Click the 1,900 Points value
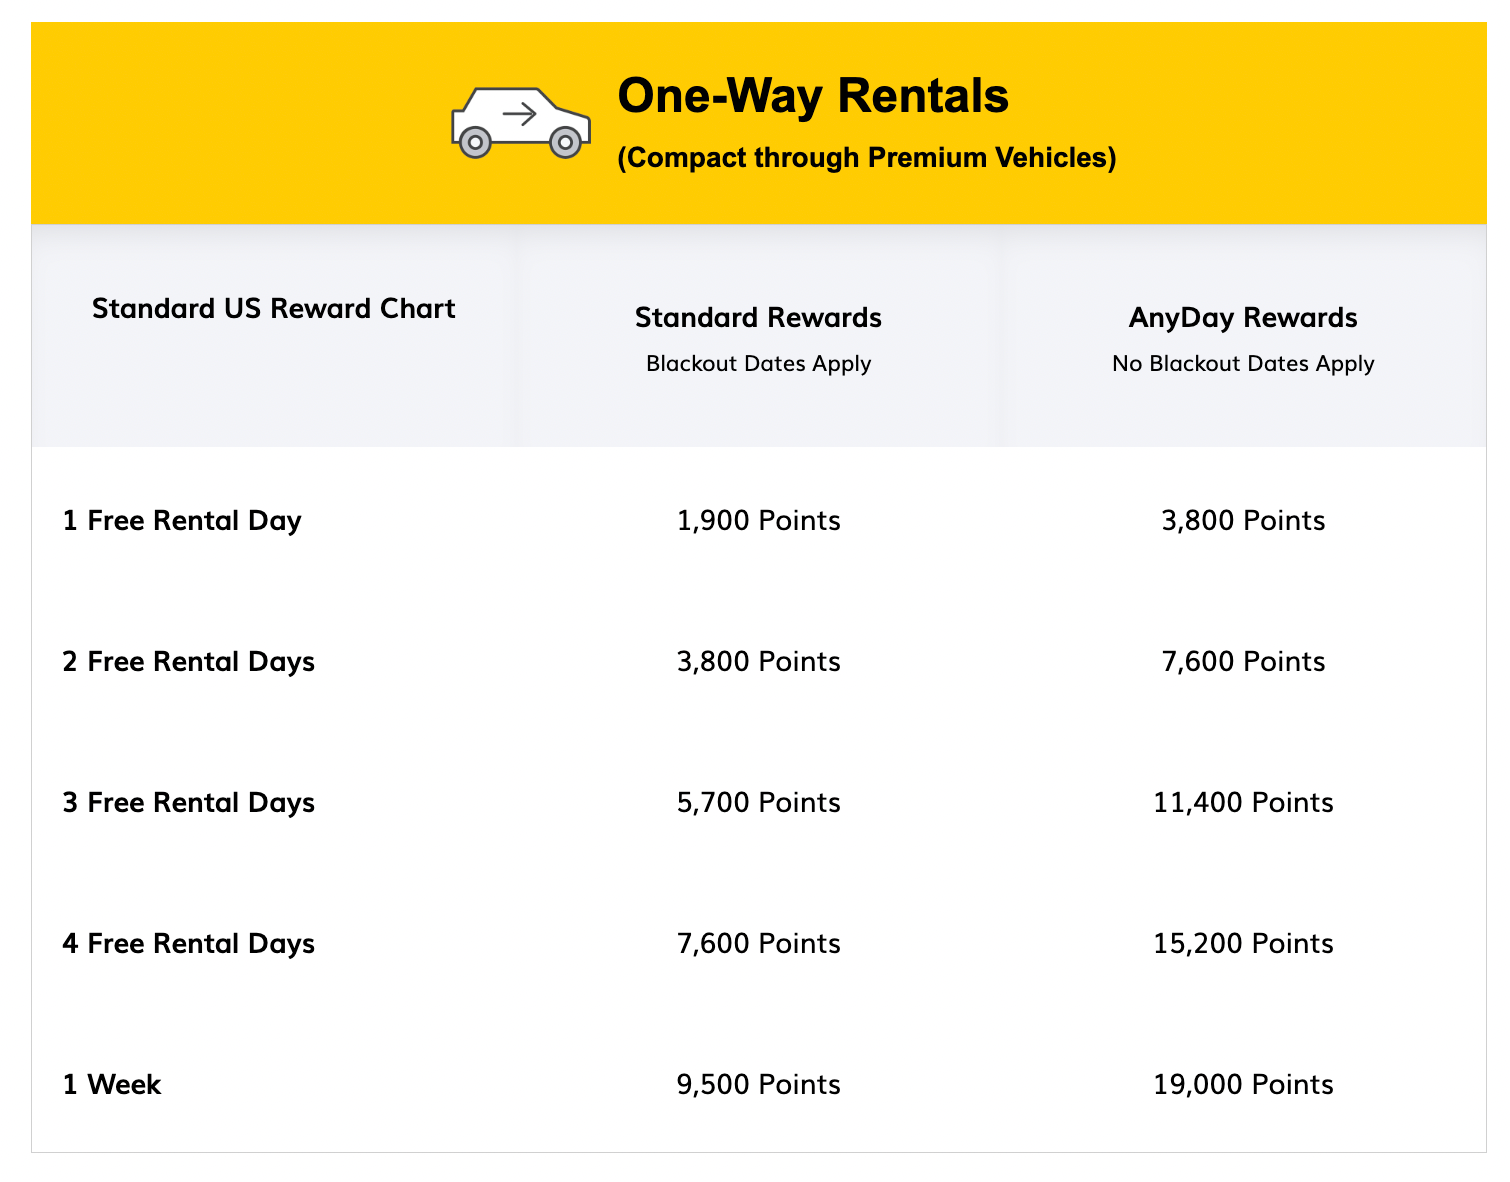 pyautogui.click(x=758, y=521)
